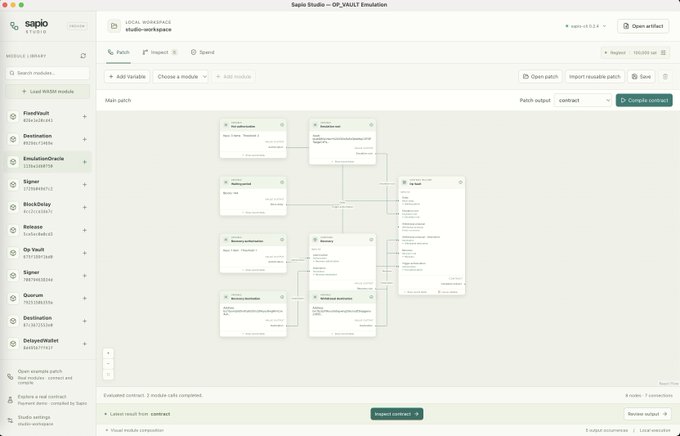Delete patch with trash icon

pos(665,77)
